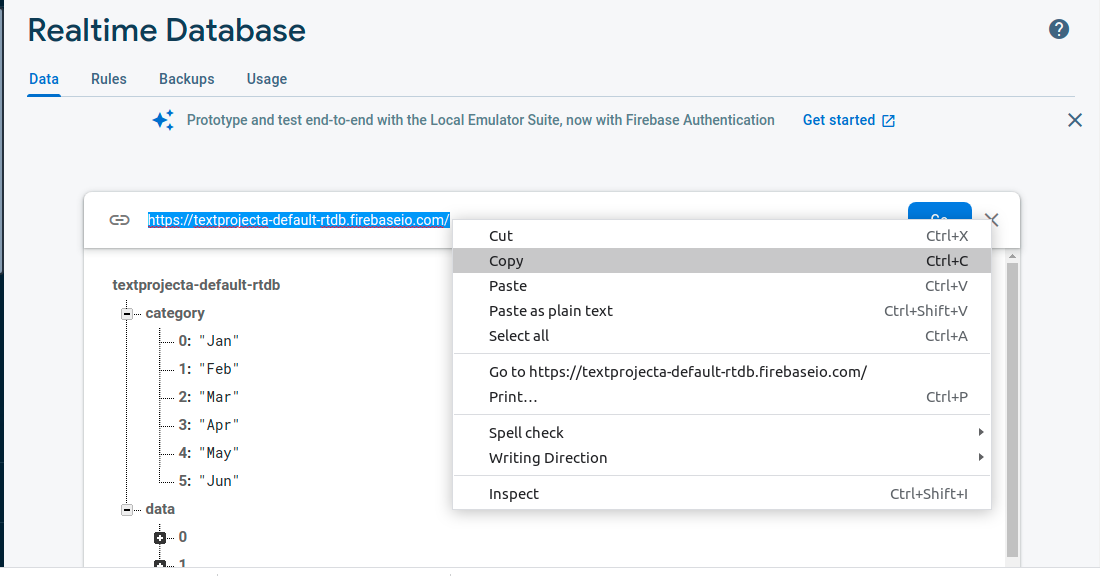Dismiss the Local Emulator Suite banner
This screenshot has height=576, width=1100.
click(x=1074, y=120)
